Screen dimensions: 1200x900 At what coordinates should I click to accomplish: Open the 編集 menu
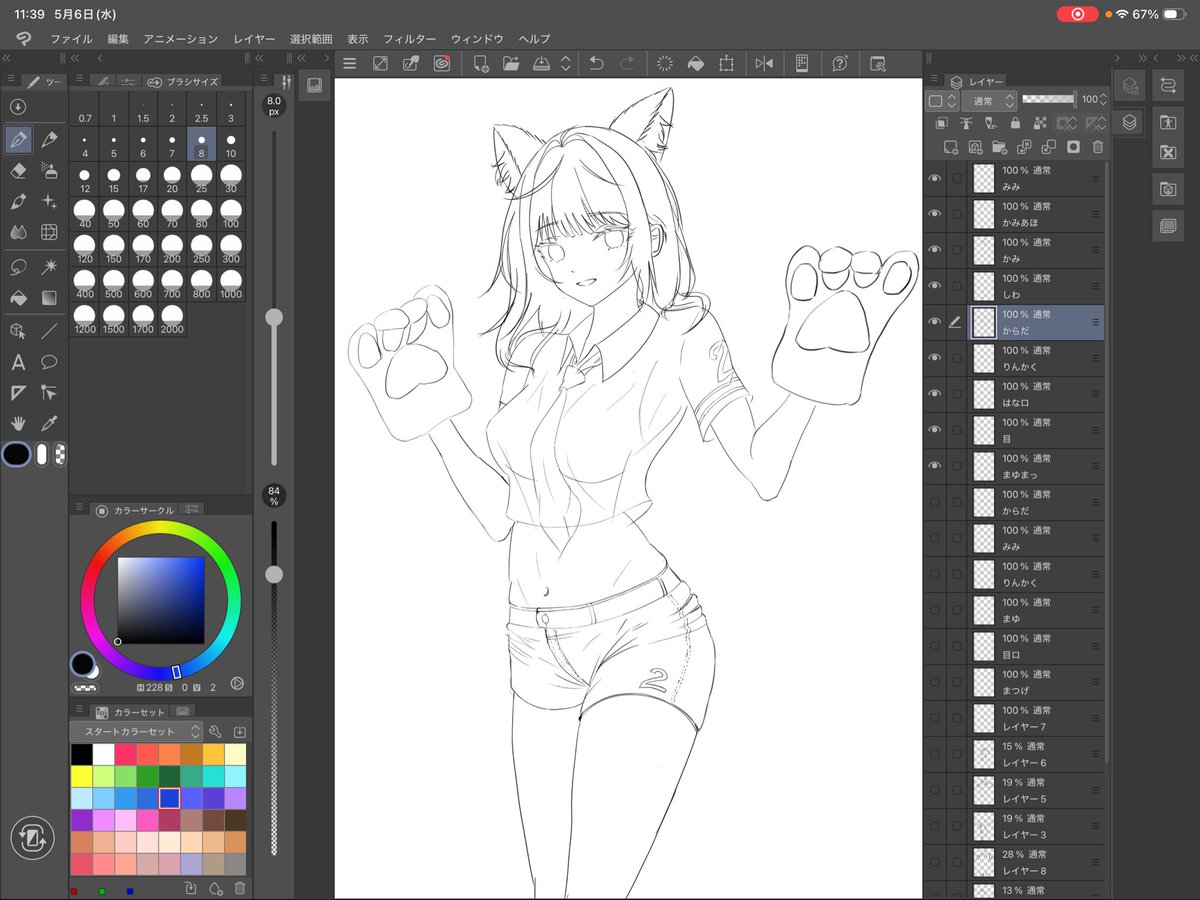118,39
